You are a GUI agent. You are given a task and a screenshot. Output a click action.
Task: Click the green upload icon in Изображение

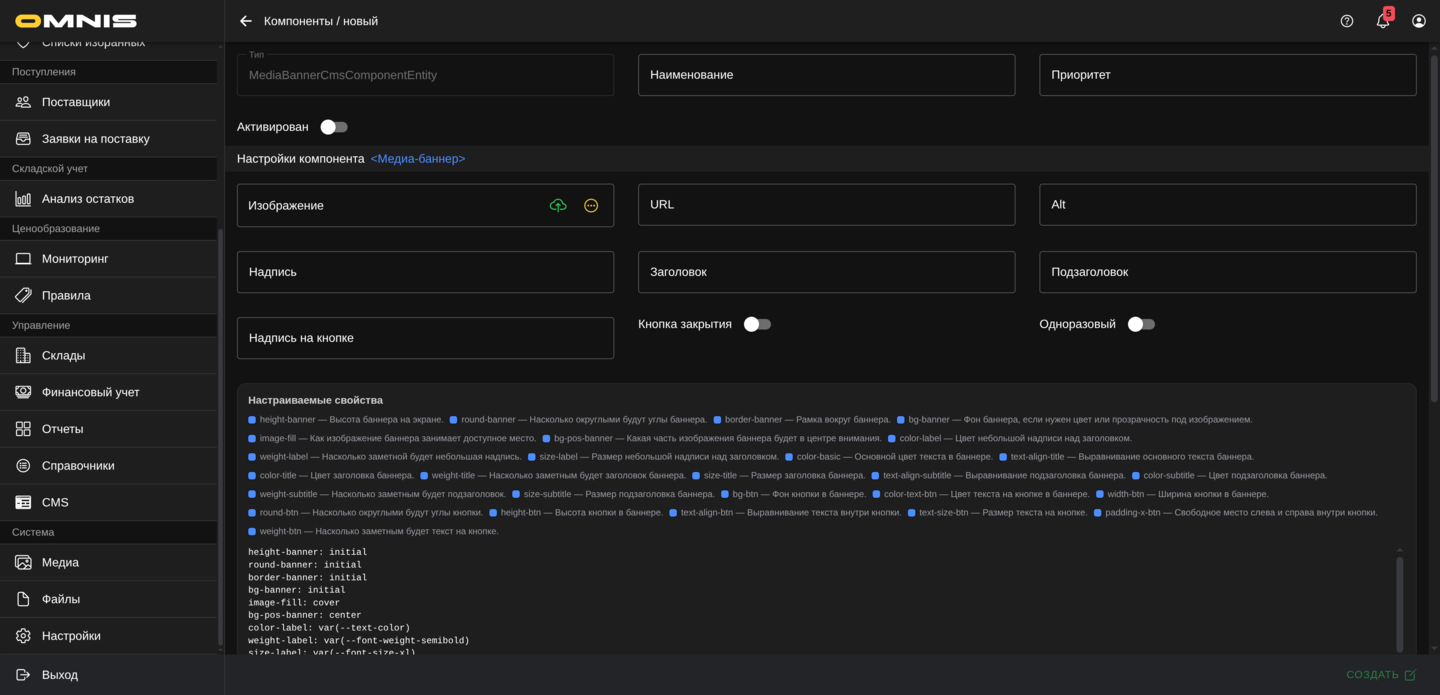558,205
